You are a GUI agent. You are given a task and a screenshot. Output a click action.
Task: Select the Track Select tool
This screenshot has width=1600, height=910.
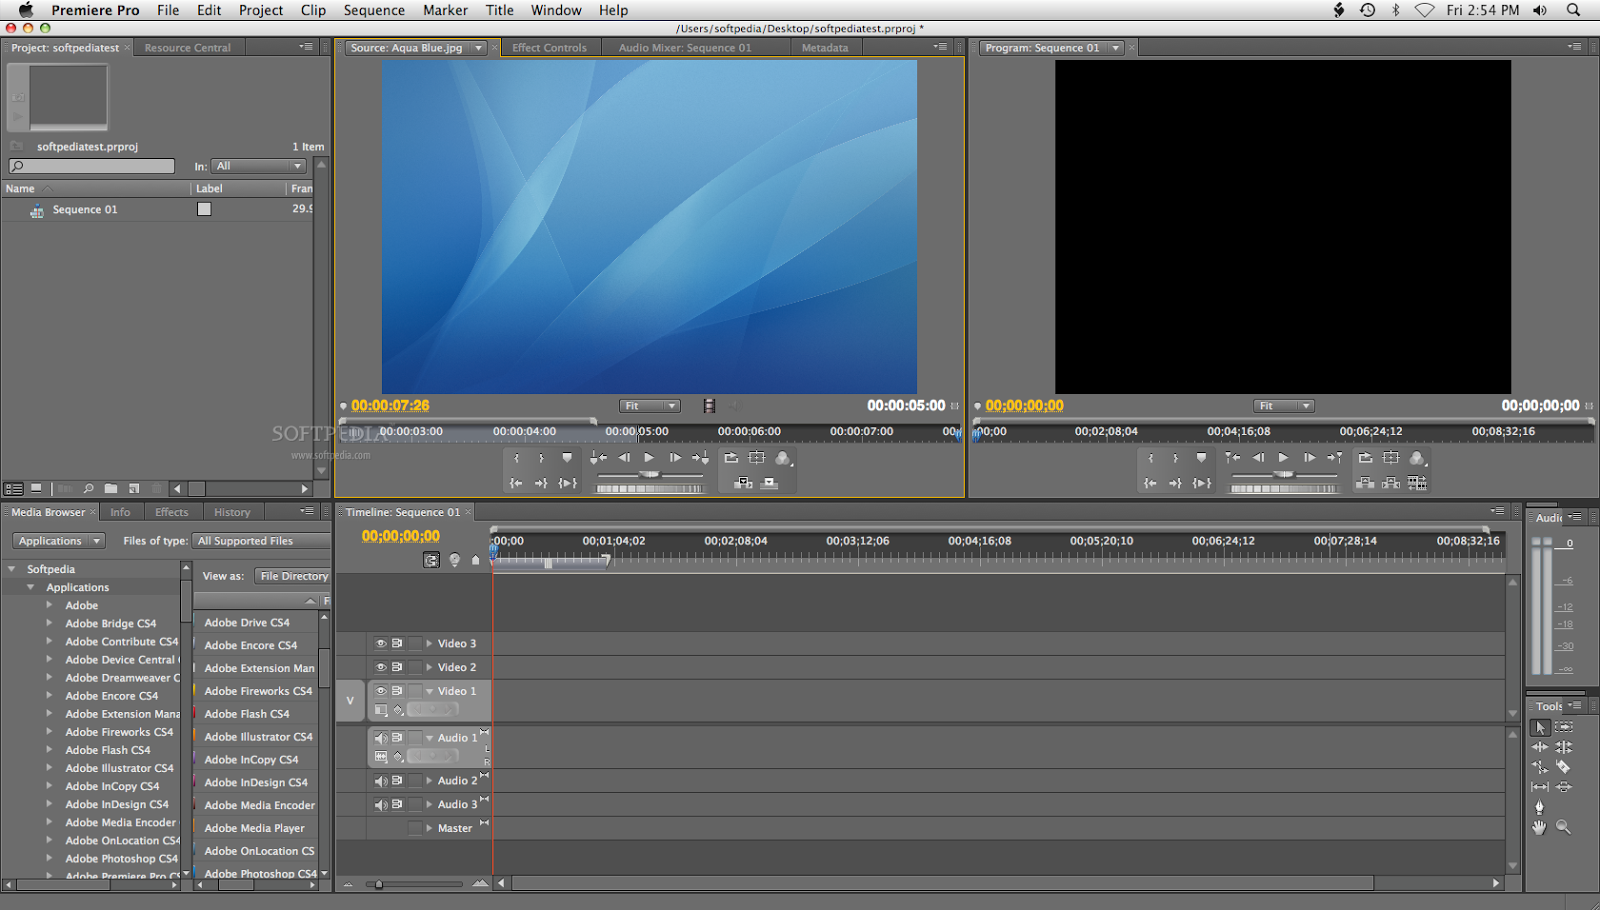click(1564, 727)
